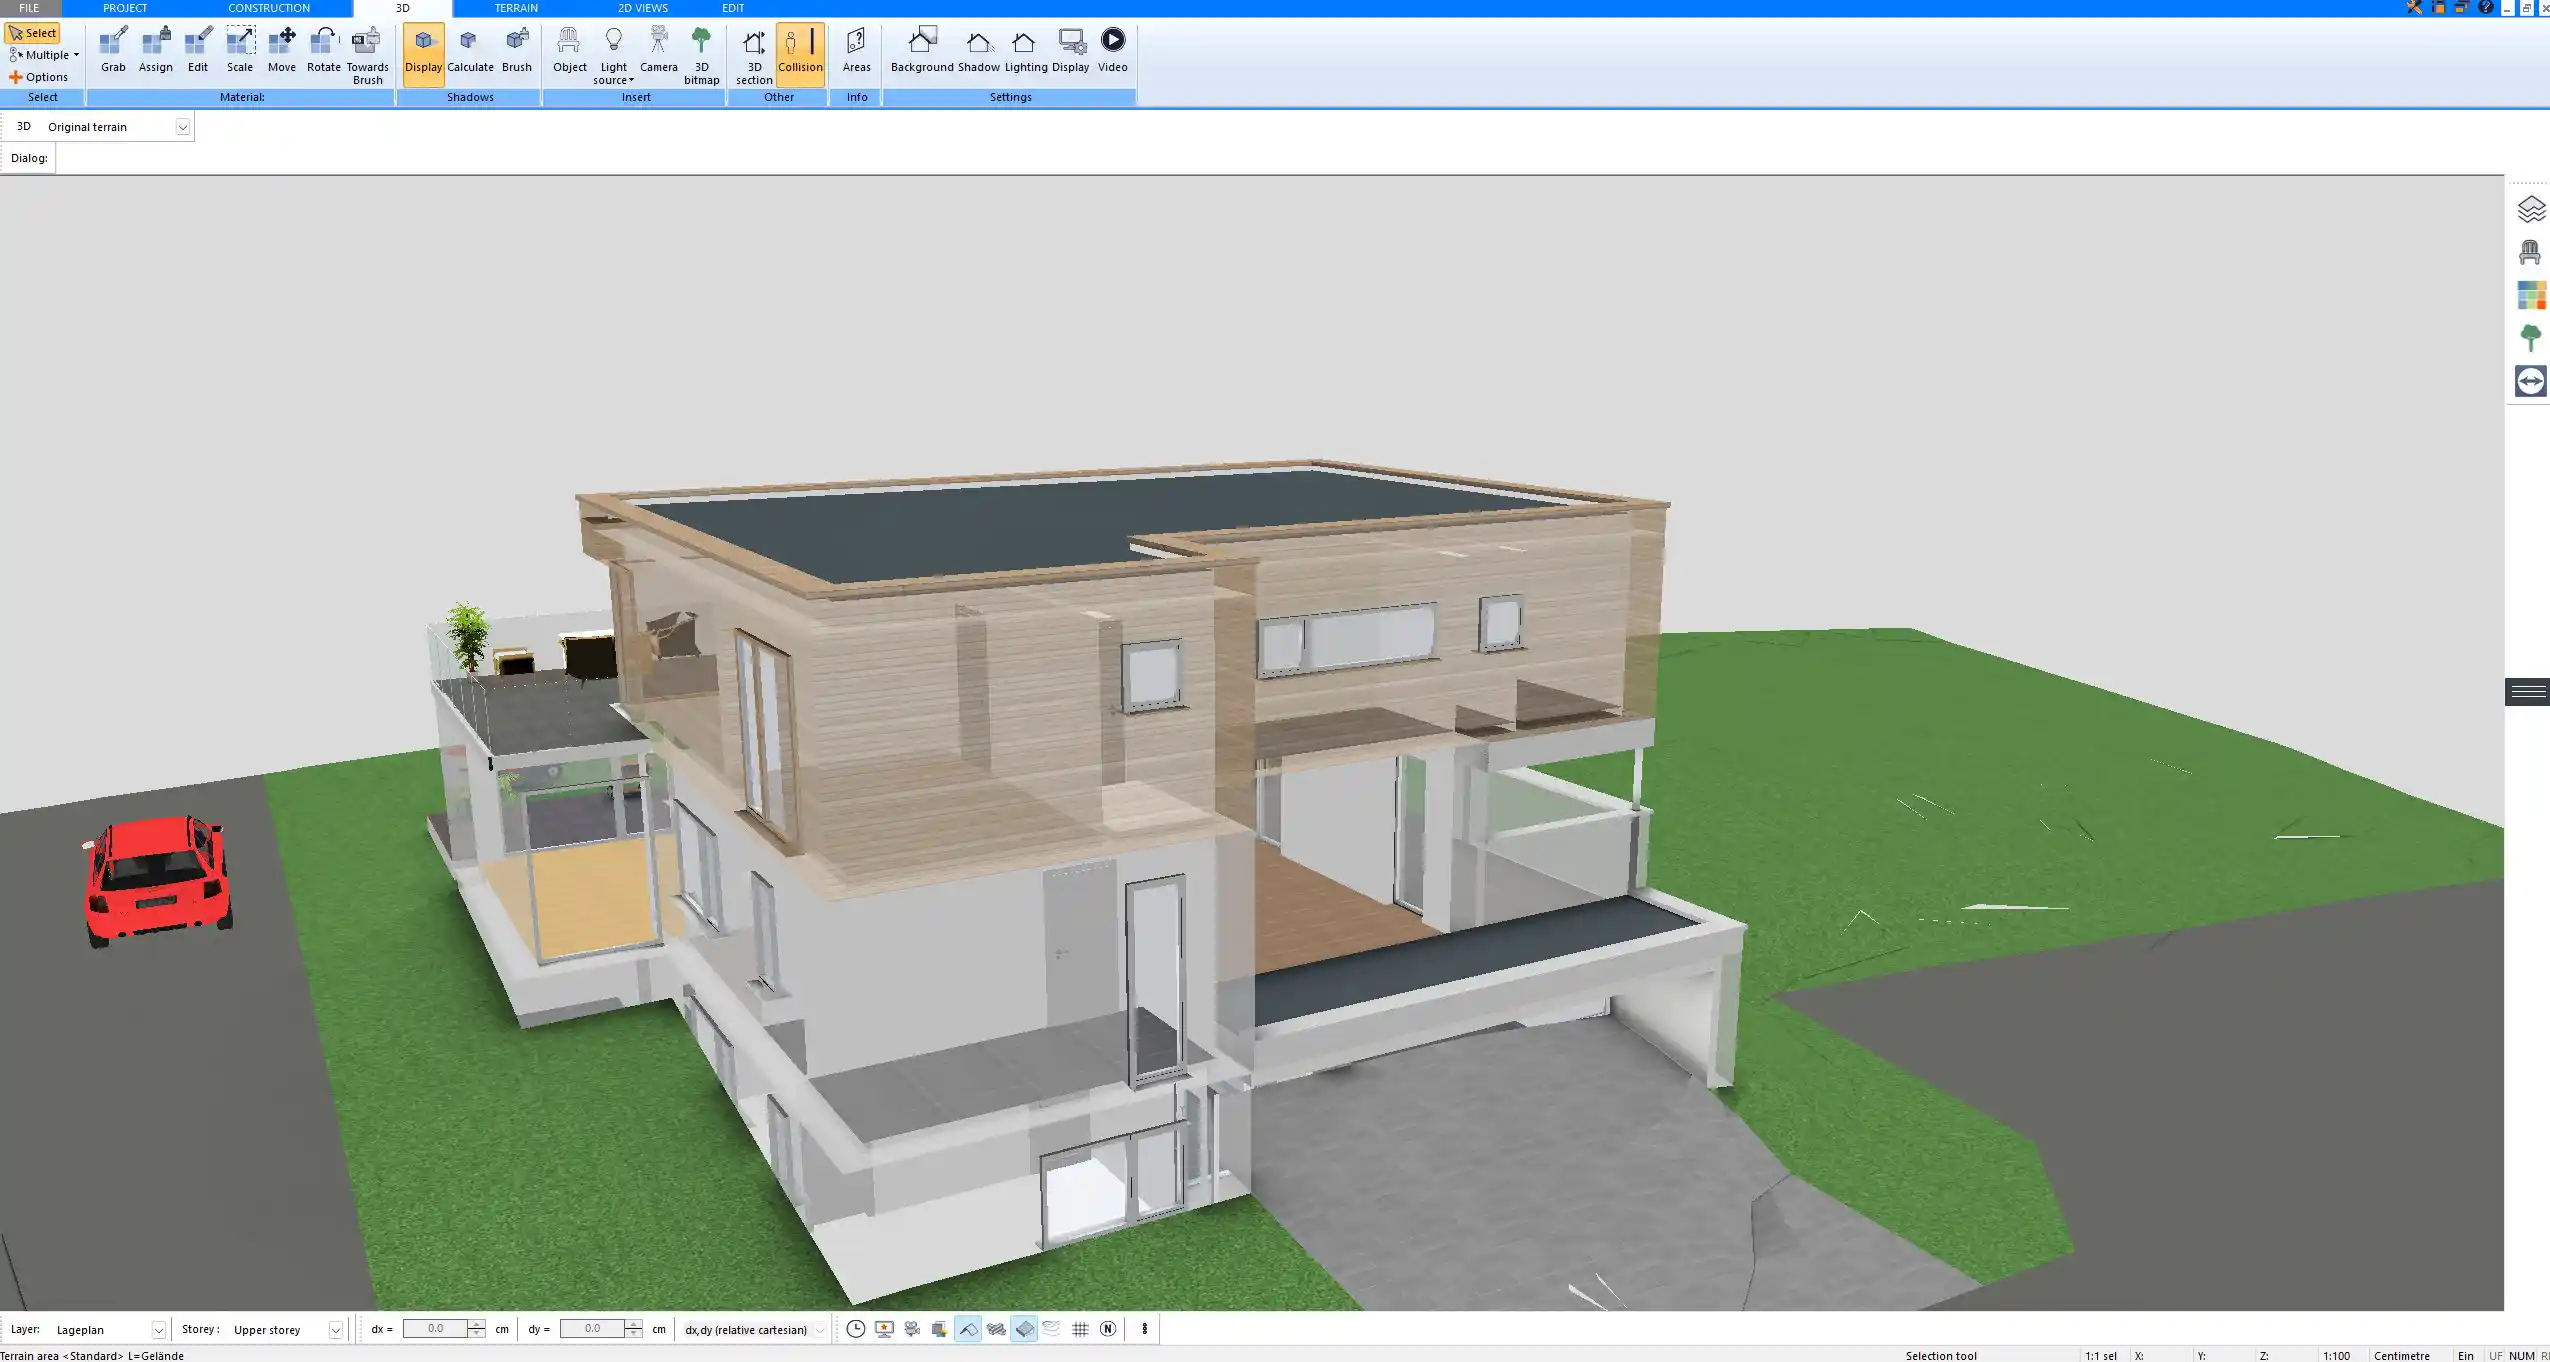The height and width of the screenshot is (1362, 2550).
Task: Select the Grab material tool
Action: tap(113, 50)
